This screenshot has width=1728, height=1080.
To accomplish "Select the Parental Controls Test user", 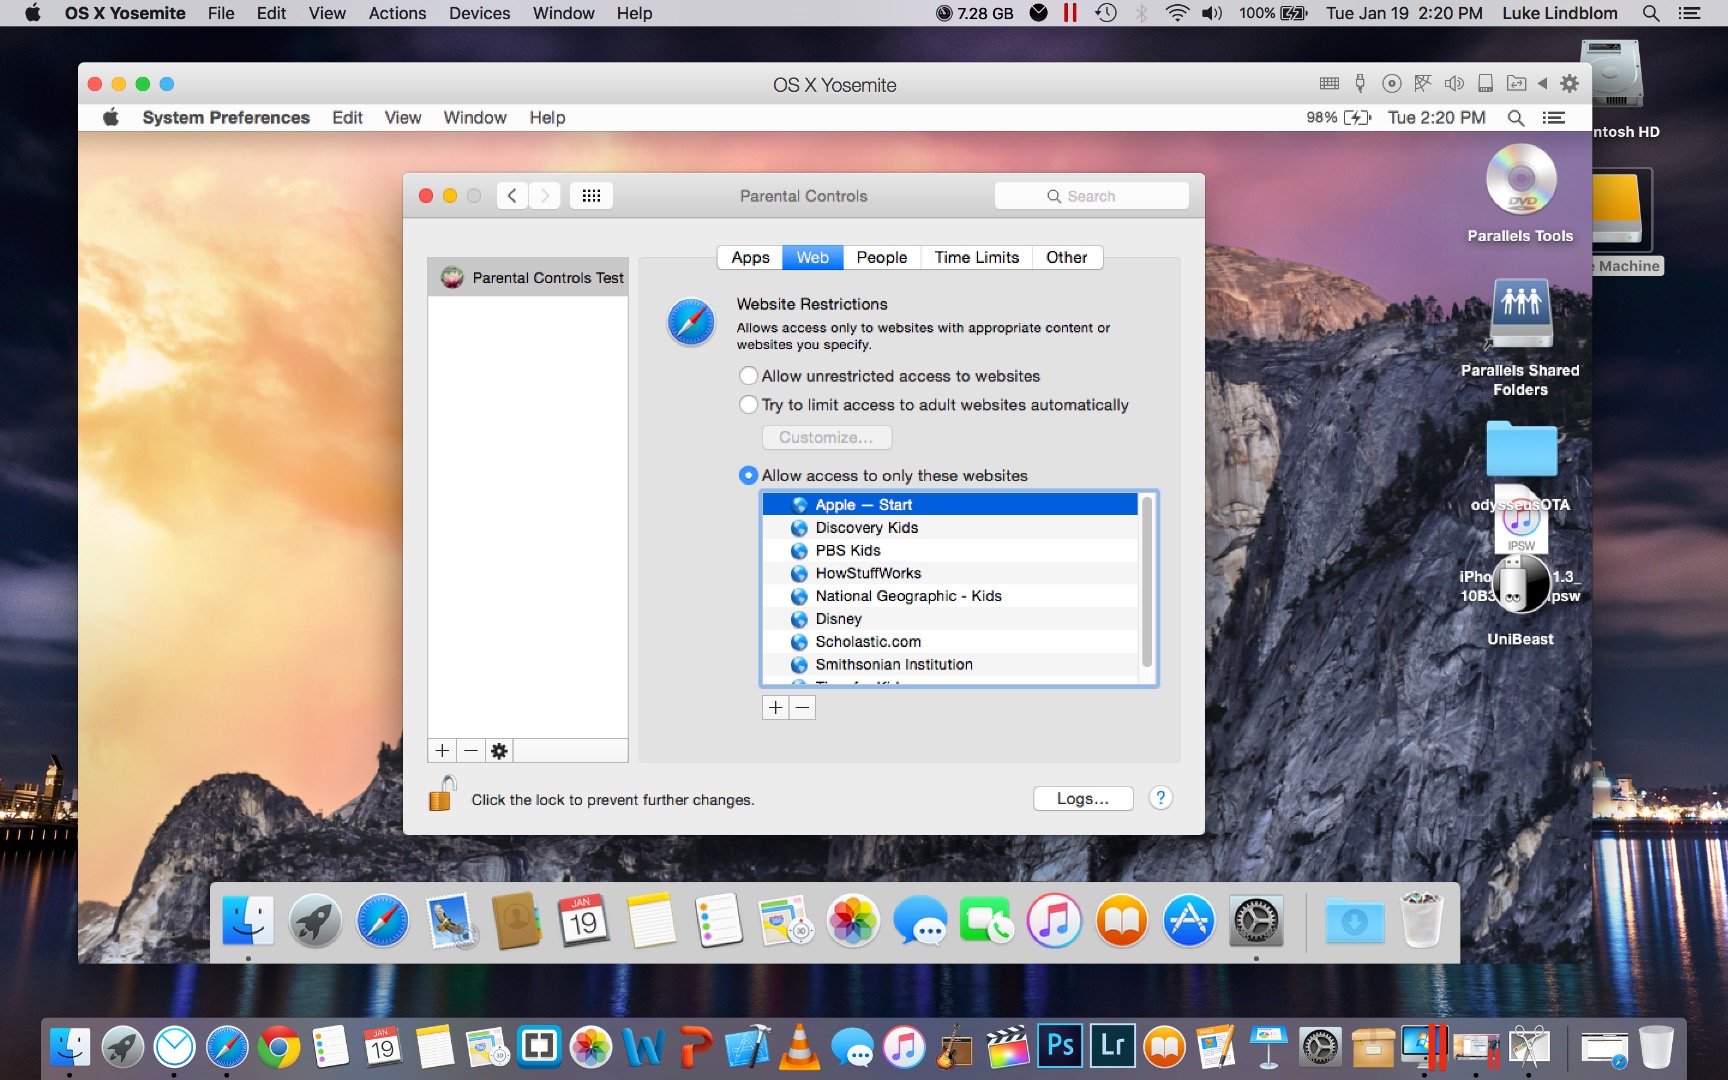I will (528, 278).
